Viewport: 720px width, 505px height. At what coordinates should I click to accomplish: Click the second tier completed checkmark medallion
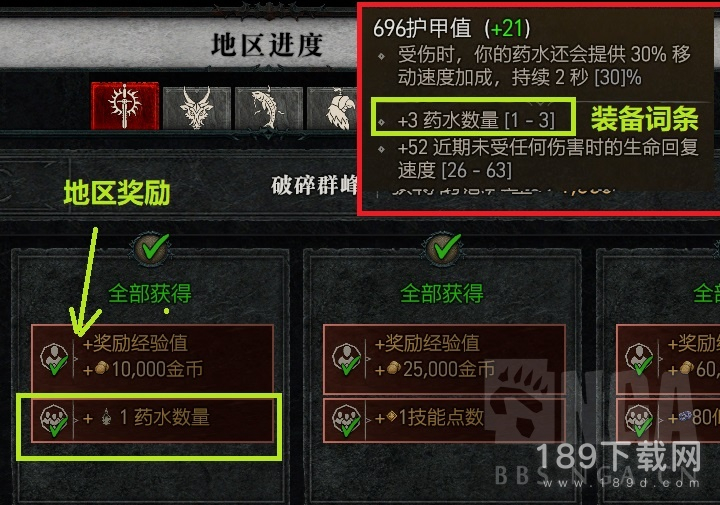point(444,248)
